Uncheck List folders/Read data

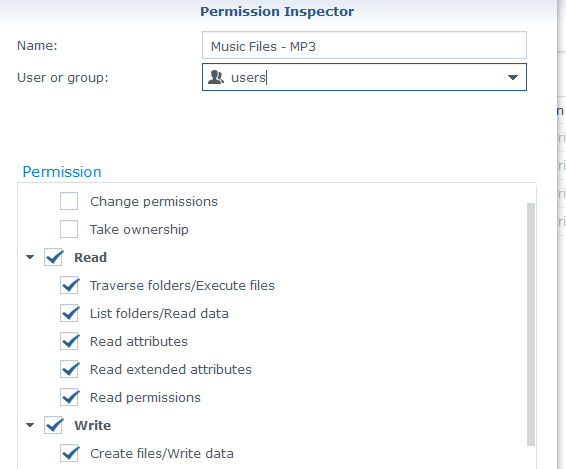69,313
